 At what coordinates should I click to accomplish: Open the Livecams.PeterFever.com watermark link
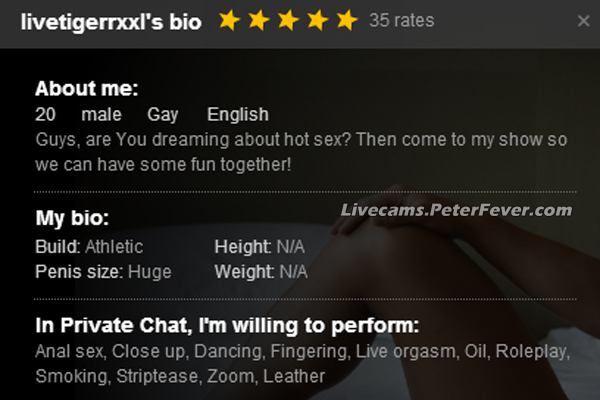pyautogui.click(x=456, y=210)
